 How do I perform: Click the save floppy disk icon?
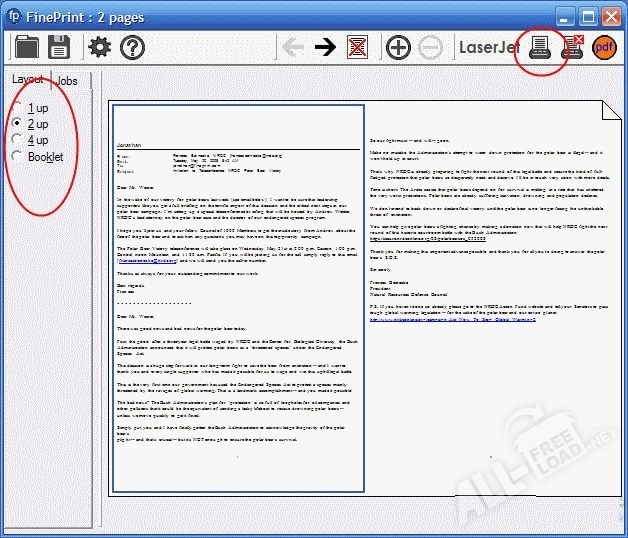pyautogui.click(x=59, y=47)
